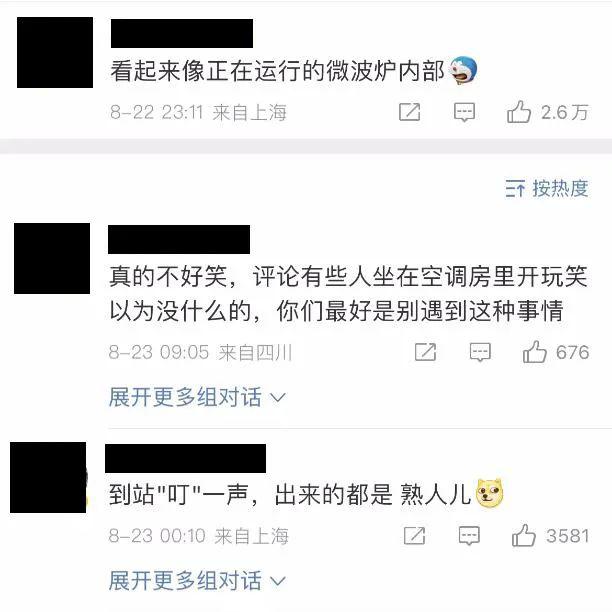Open avatar of the Sichuan commenter
The height and width of the screenshot is (612, 612).
pos(52,258)
